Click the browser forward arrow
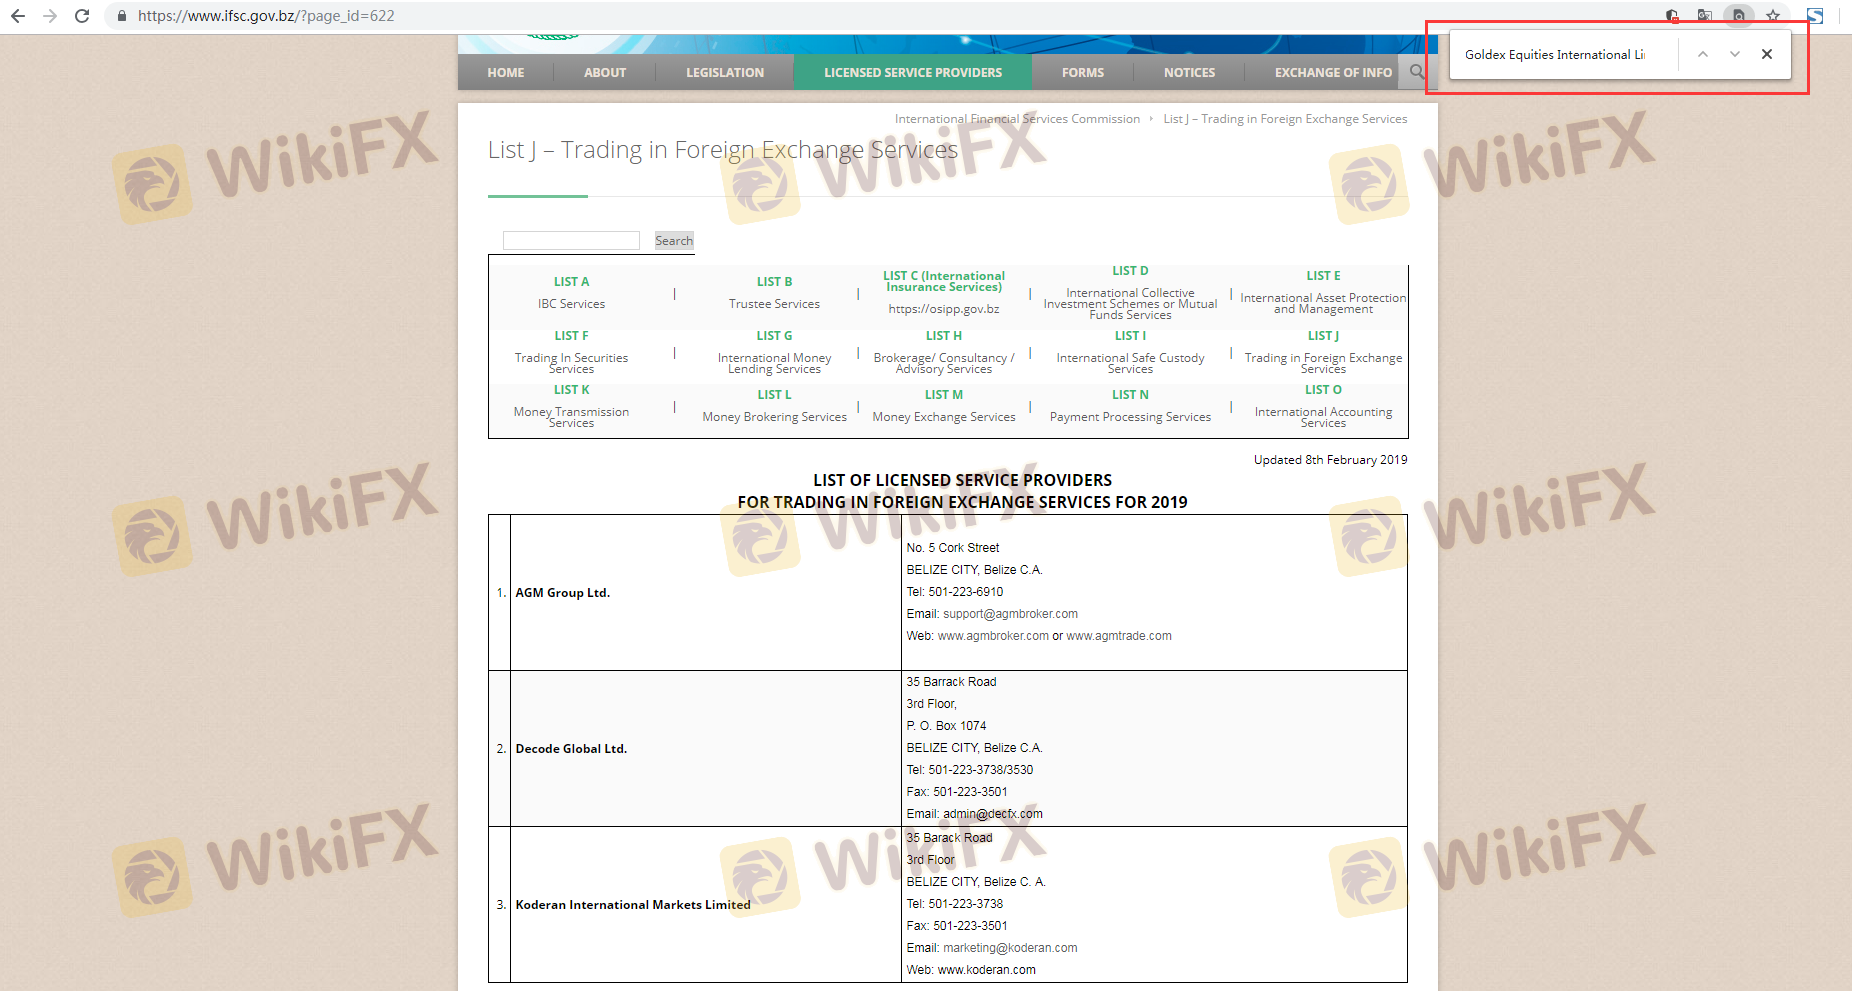The height and width of the screenshot is (991, 1852). [x=50, y=16]
